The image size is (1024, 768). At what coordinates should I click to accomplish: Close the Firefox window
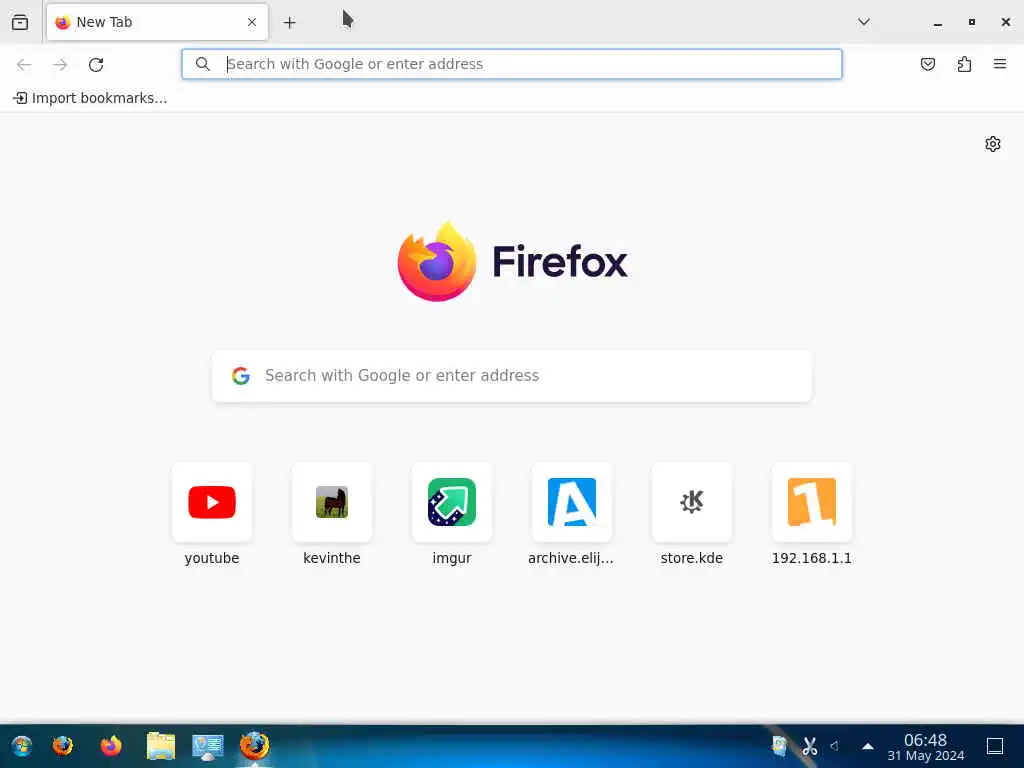click(x=1006, y=22)
